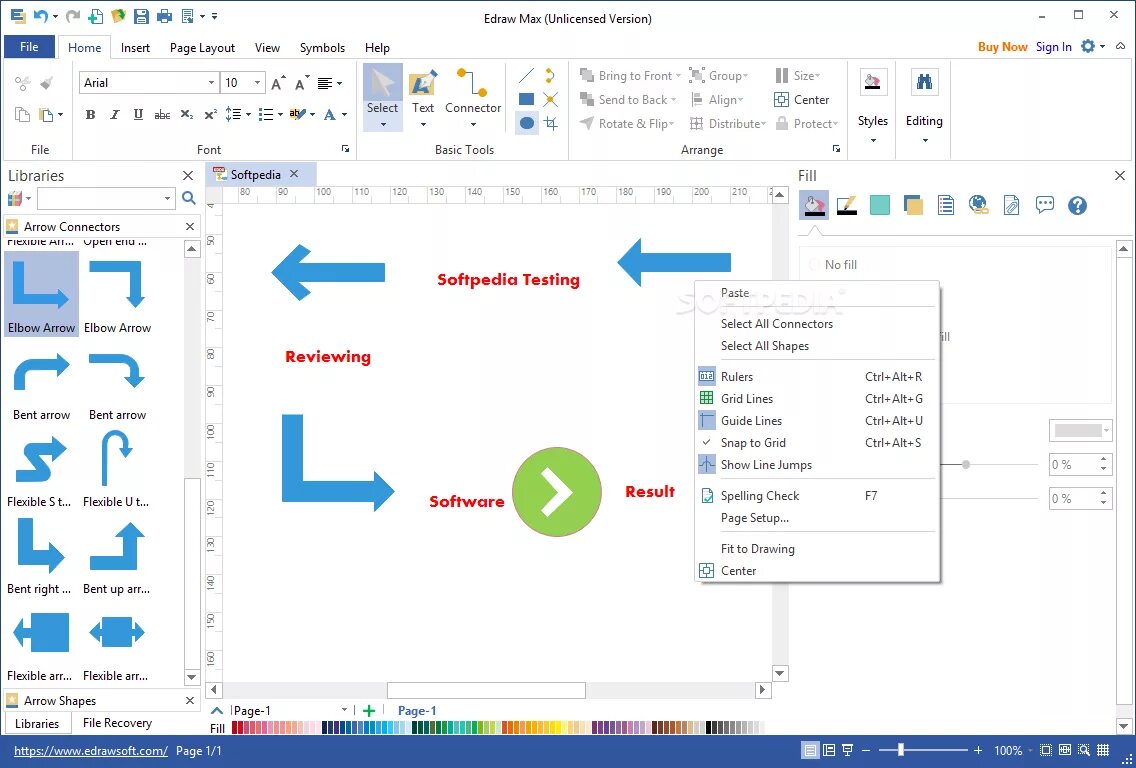This screenshot has width=1136, height=768.
Task: Open the Fill paint bucket tab
Action: click(814, 205)
